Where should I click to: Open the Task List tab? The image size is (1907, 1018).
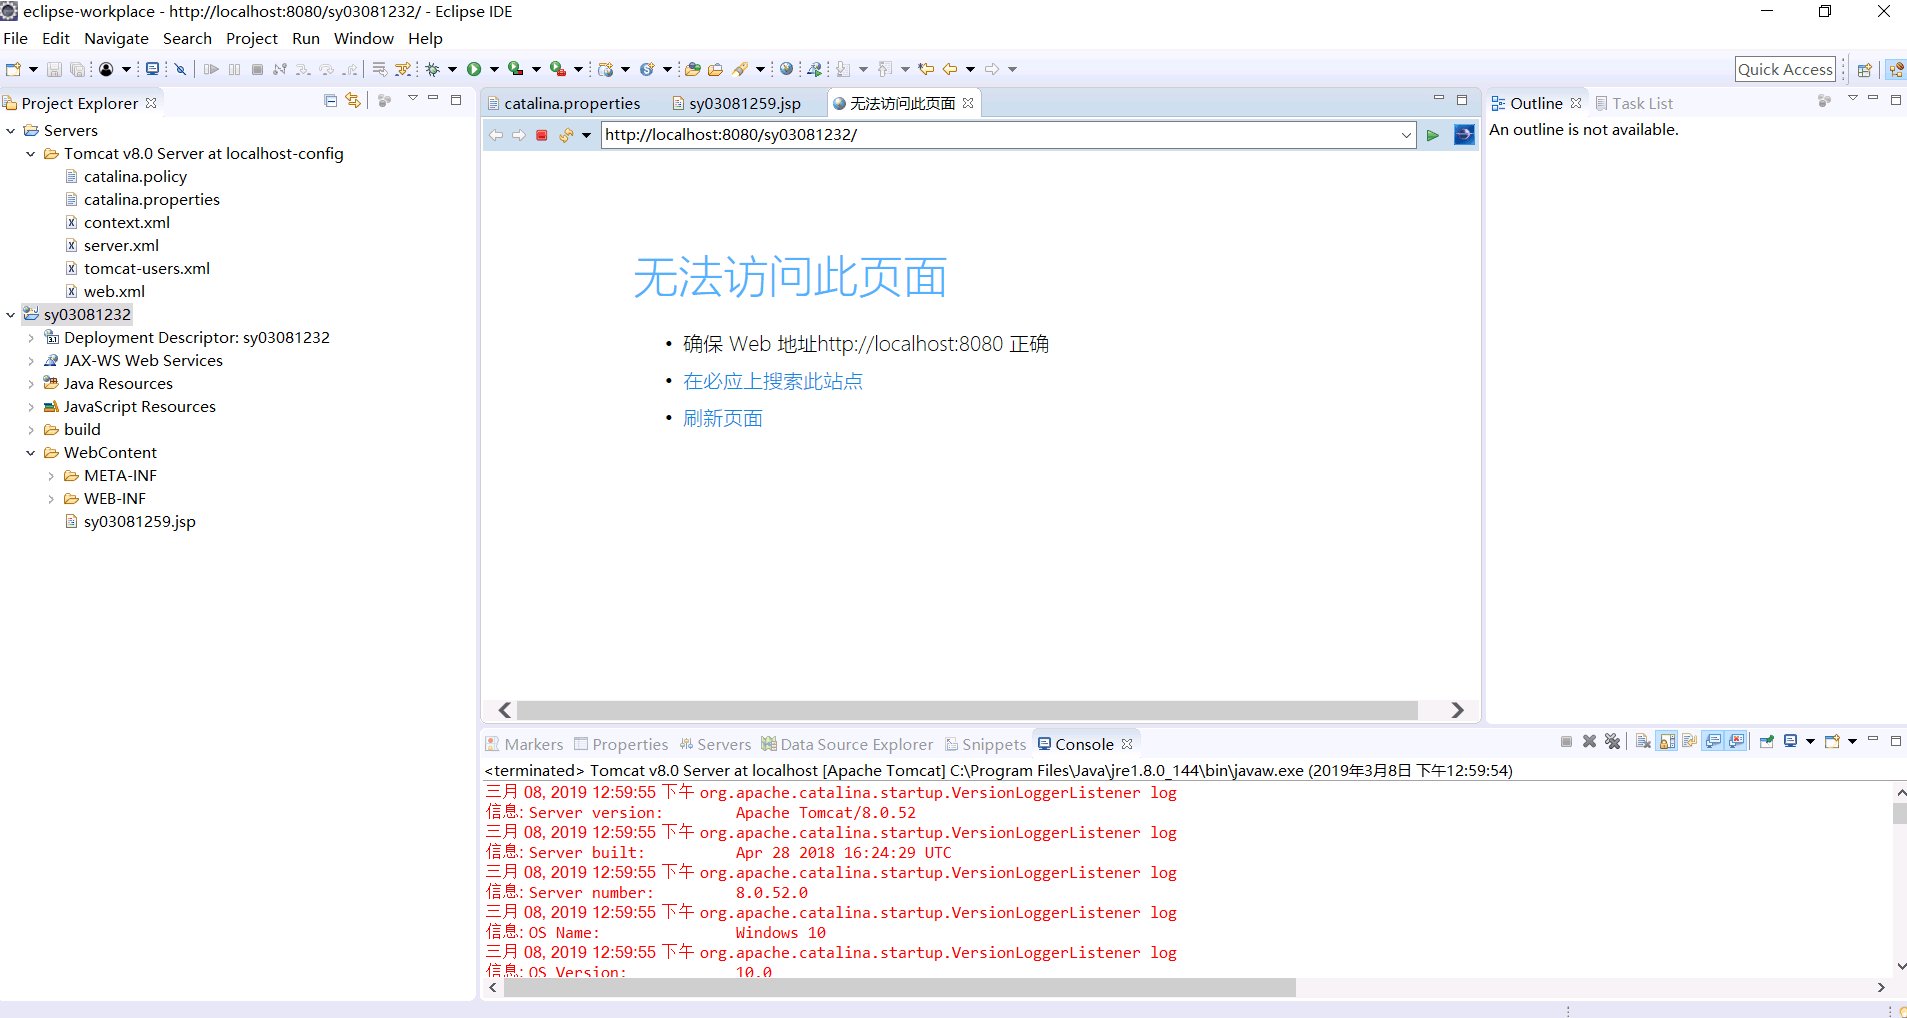point(1634,103)
